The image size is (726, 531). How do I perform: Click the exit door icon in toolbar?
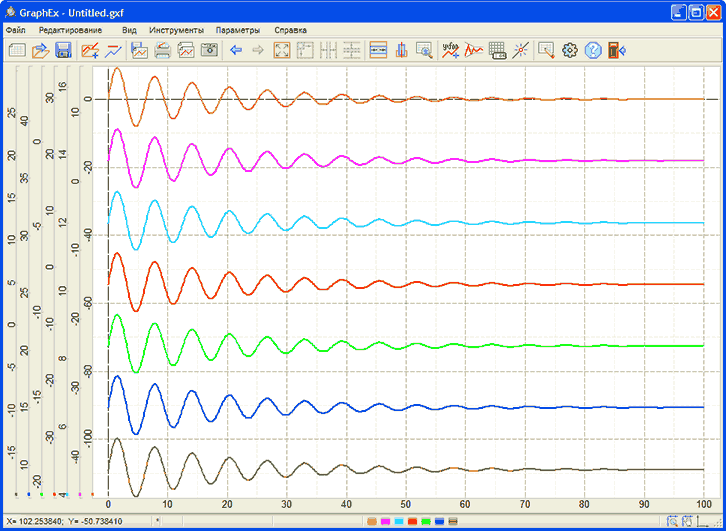point(616,50)
